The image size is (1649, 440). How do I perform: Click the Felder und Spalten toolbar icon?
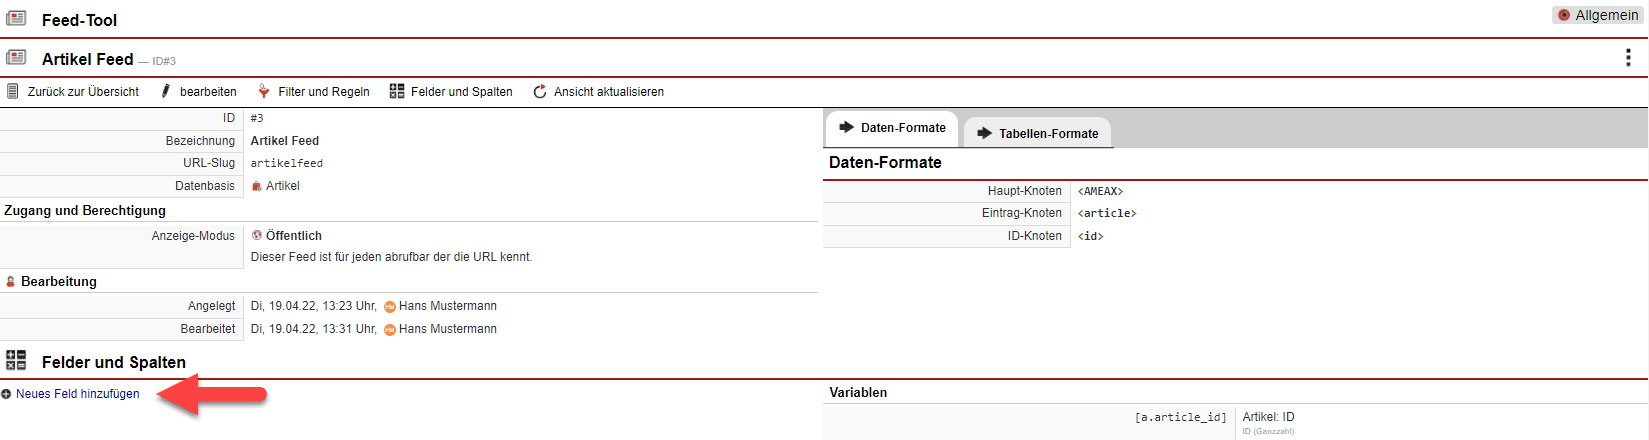(397, 92)
